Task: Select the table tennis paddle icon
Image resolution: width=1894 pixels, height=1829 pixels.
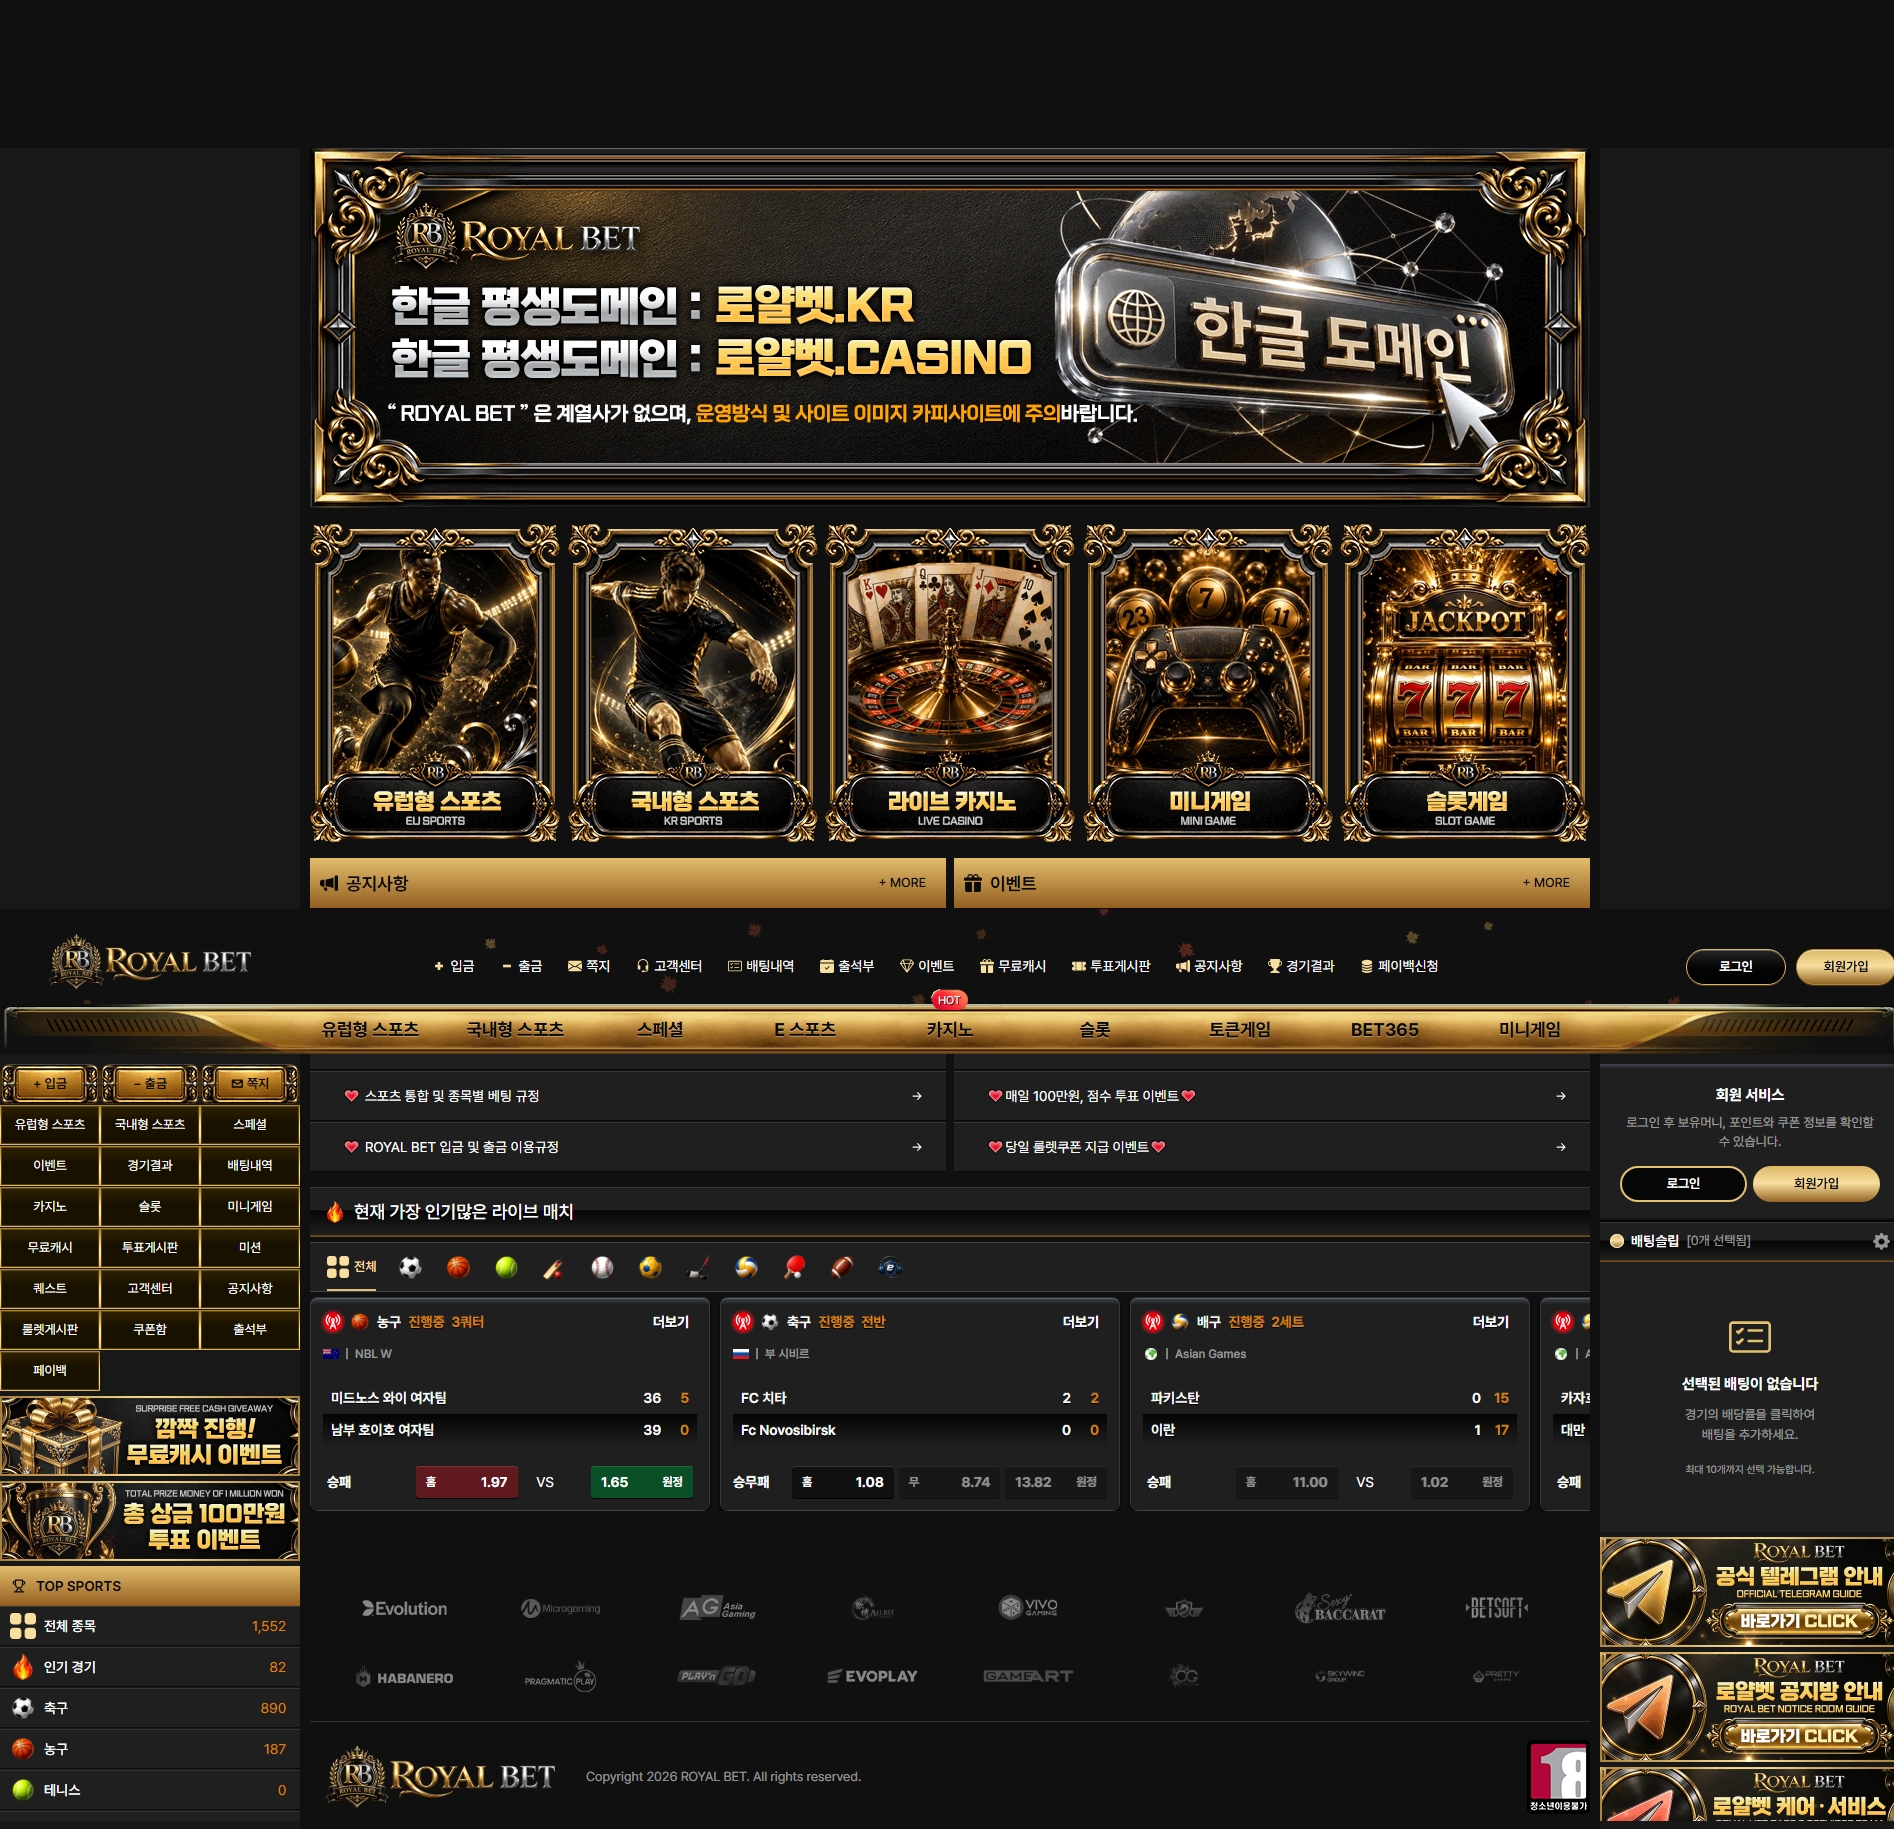Action: [795, 1268]
